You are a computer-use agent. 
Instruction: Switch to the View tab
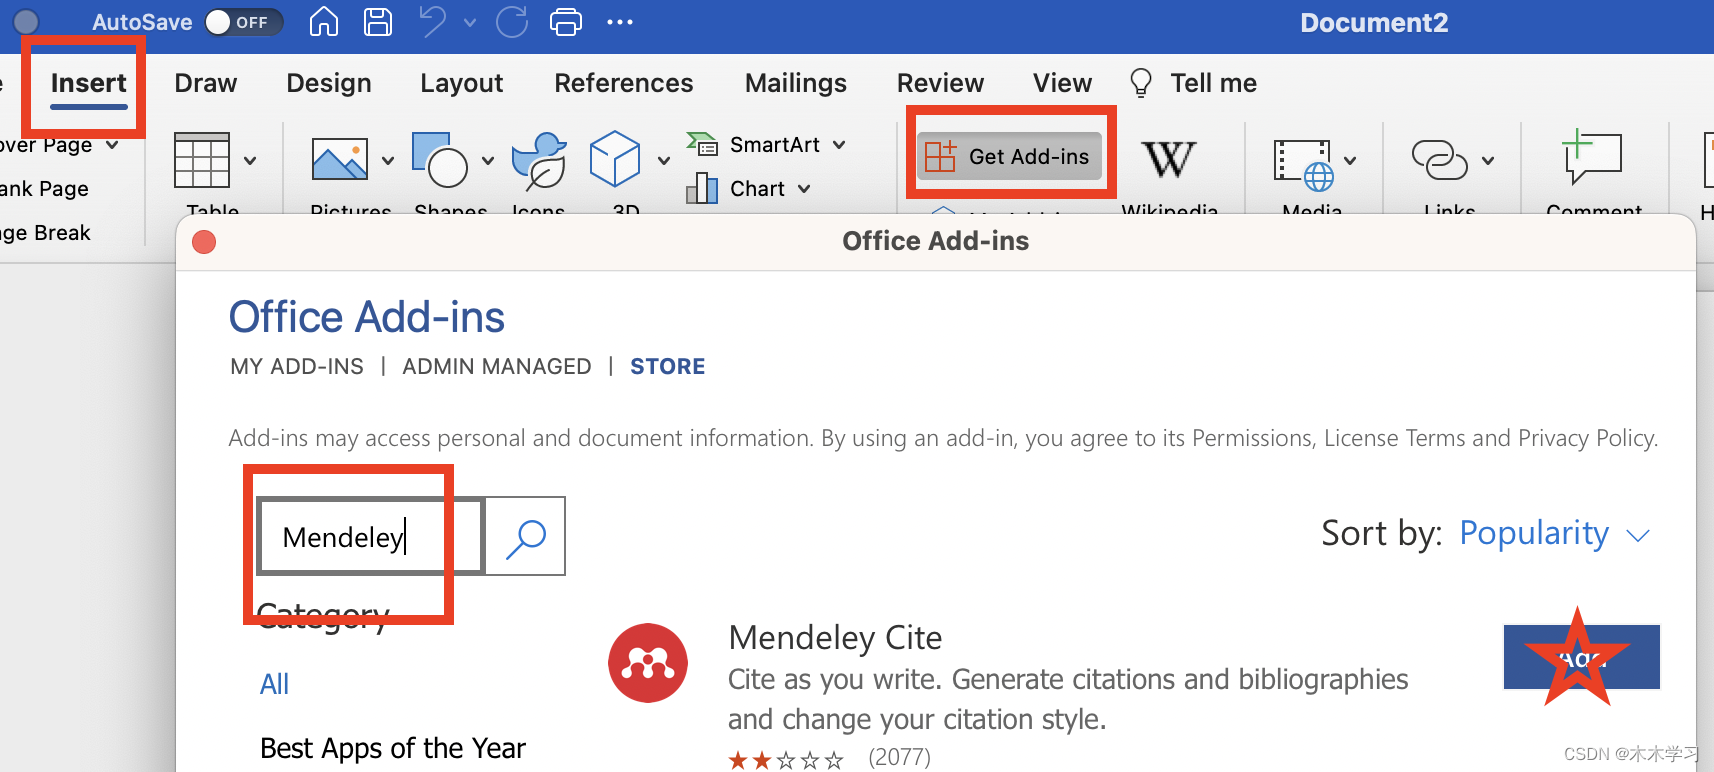coord(1062,83)
